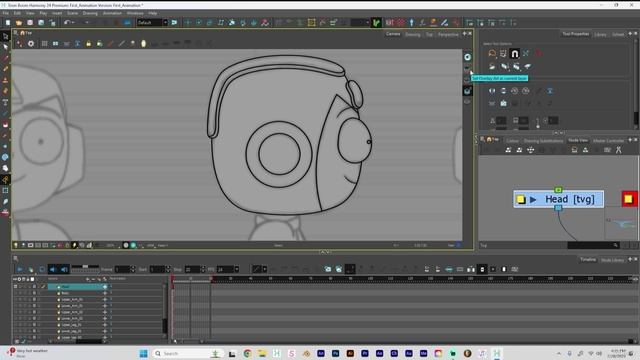Click the Frame number field

122,269
